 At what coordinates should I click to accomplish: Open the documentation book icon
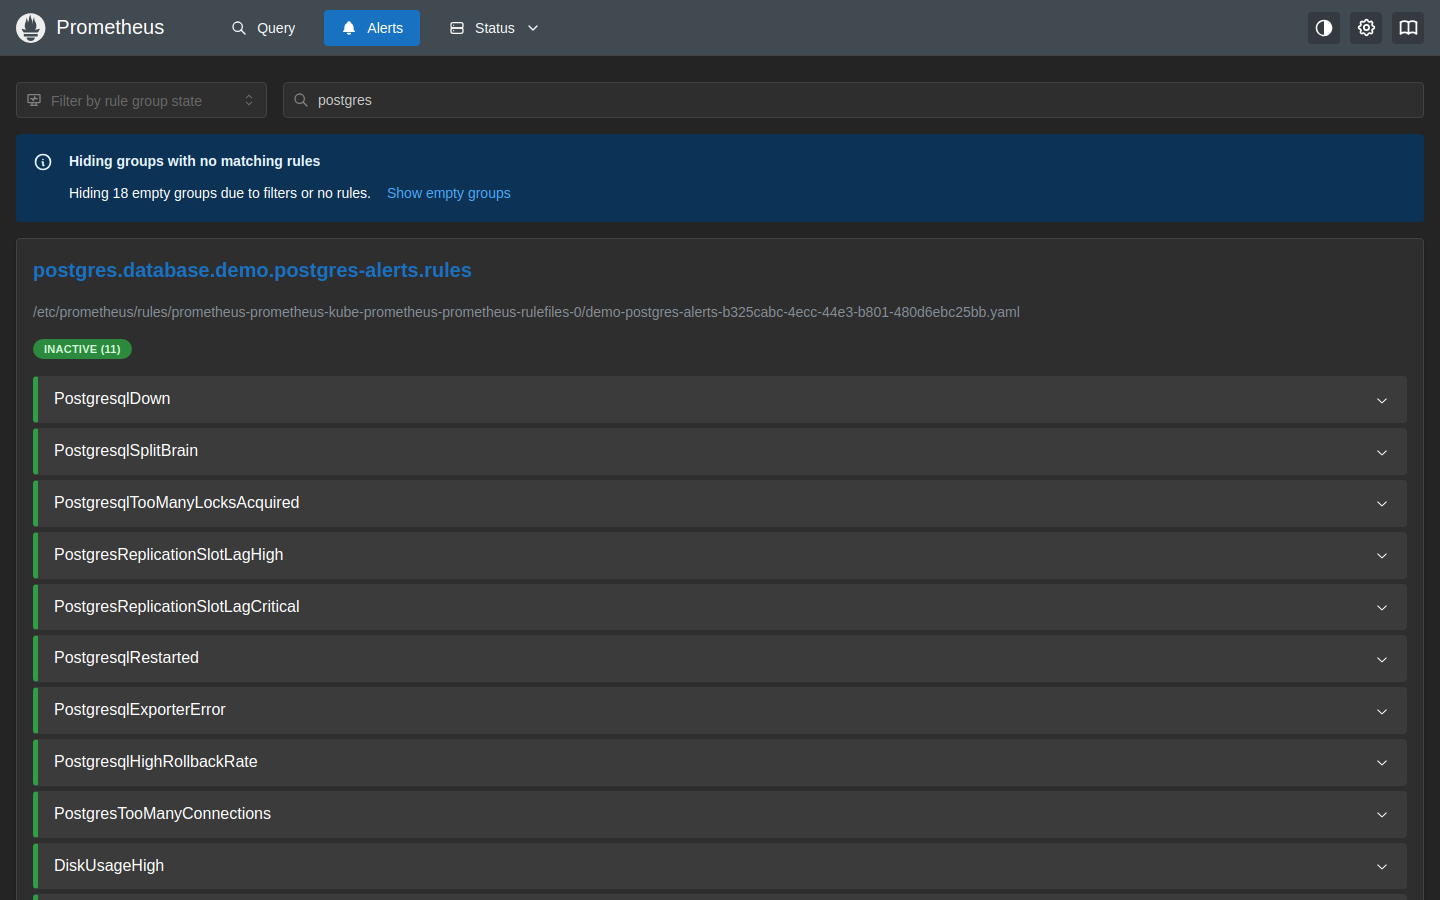point(1408,28)
